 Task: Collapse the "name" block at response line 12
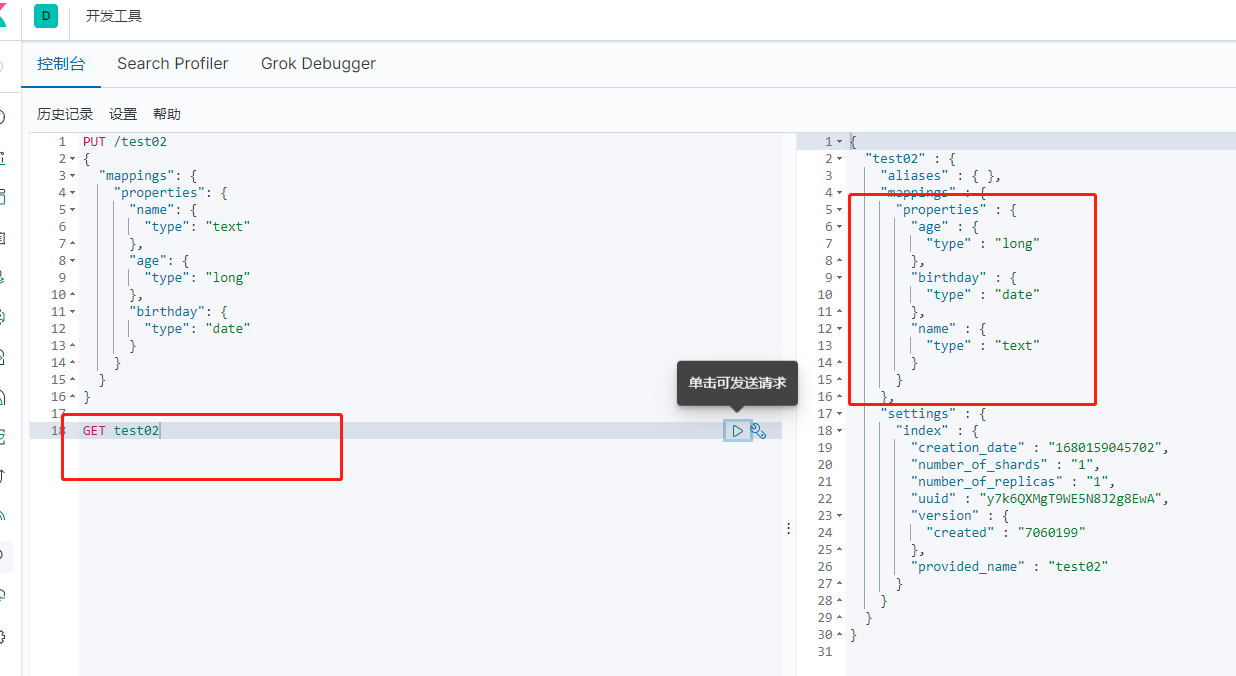tap(839, 329)
